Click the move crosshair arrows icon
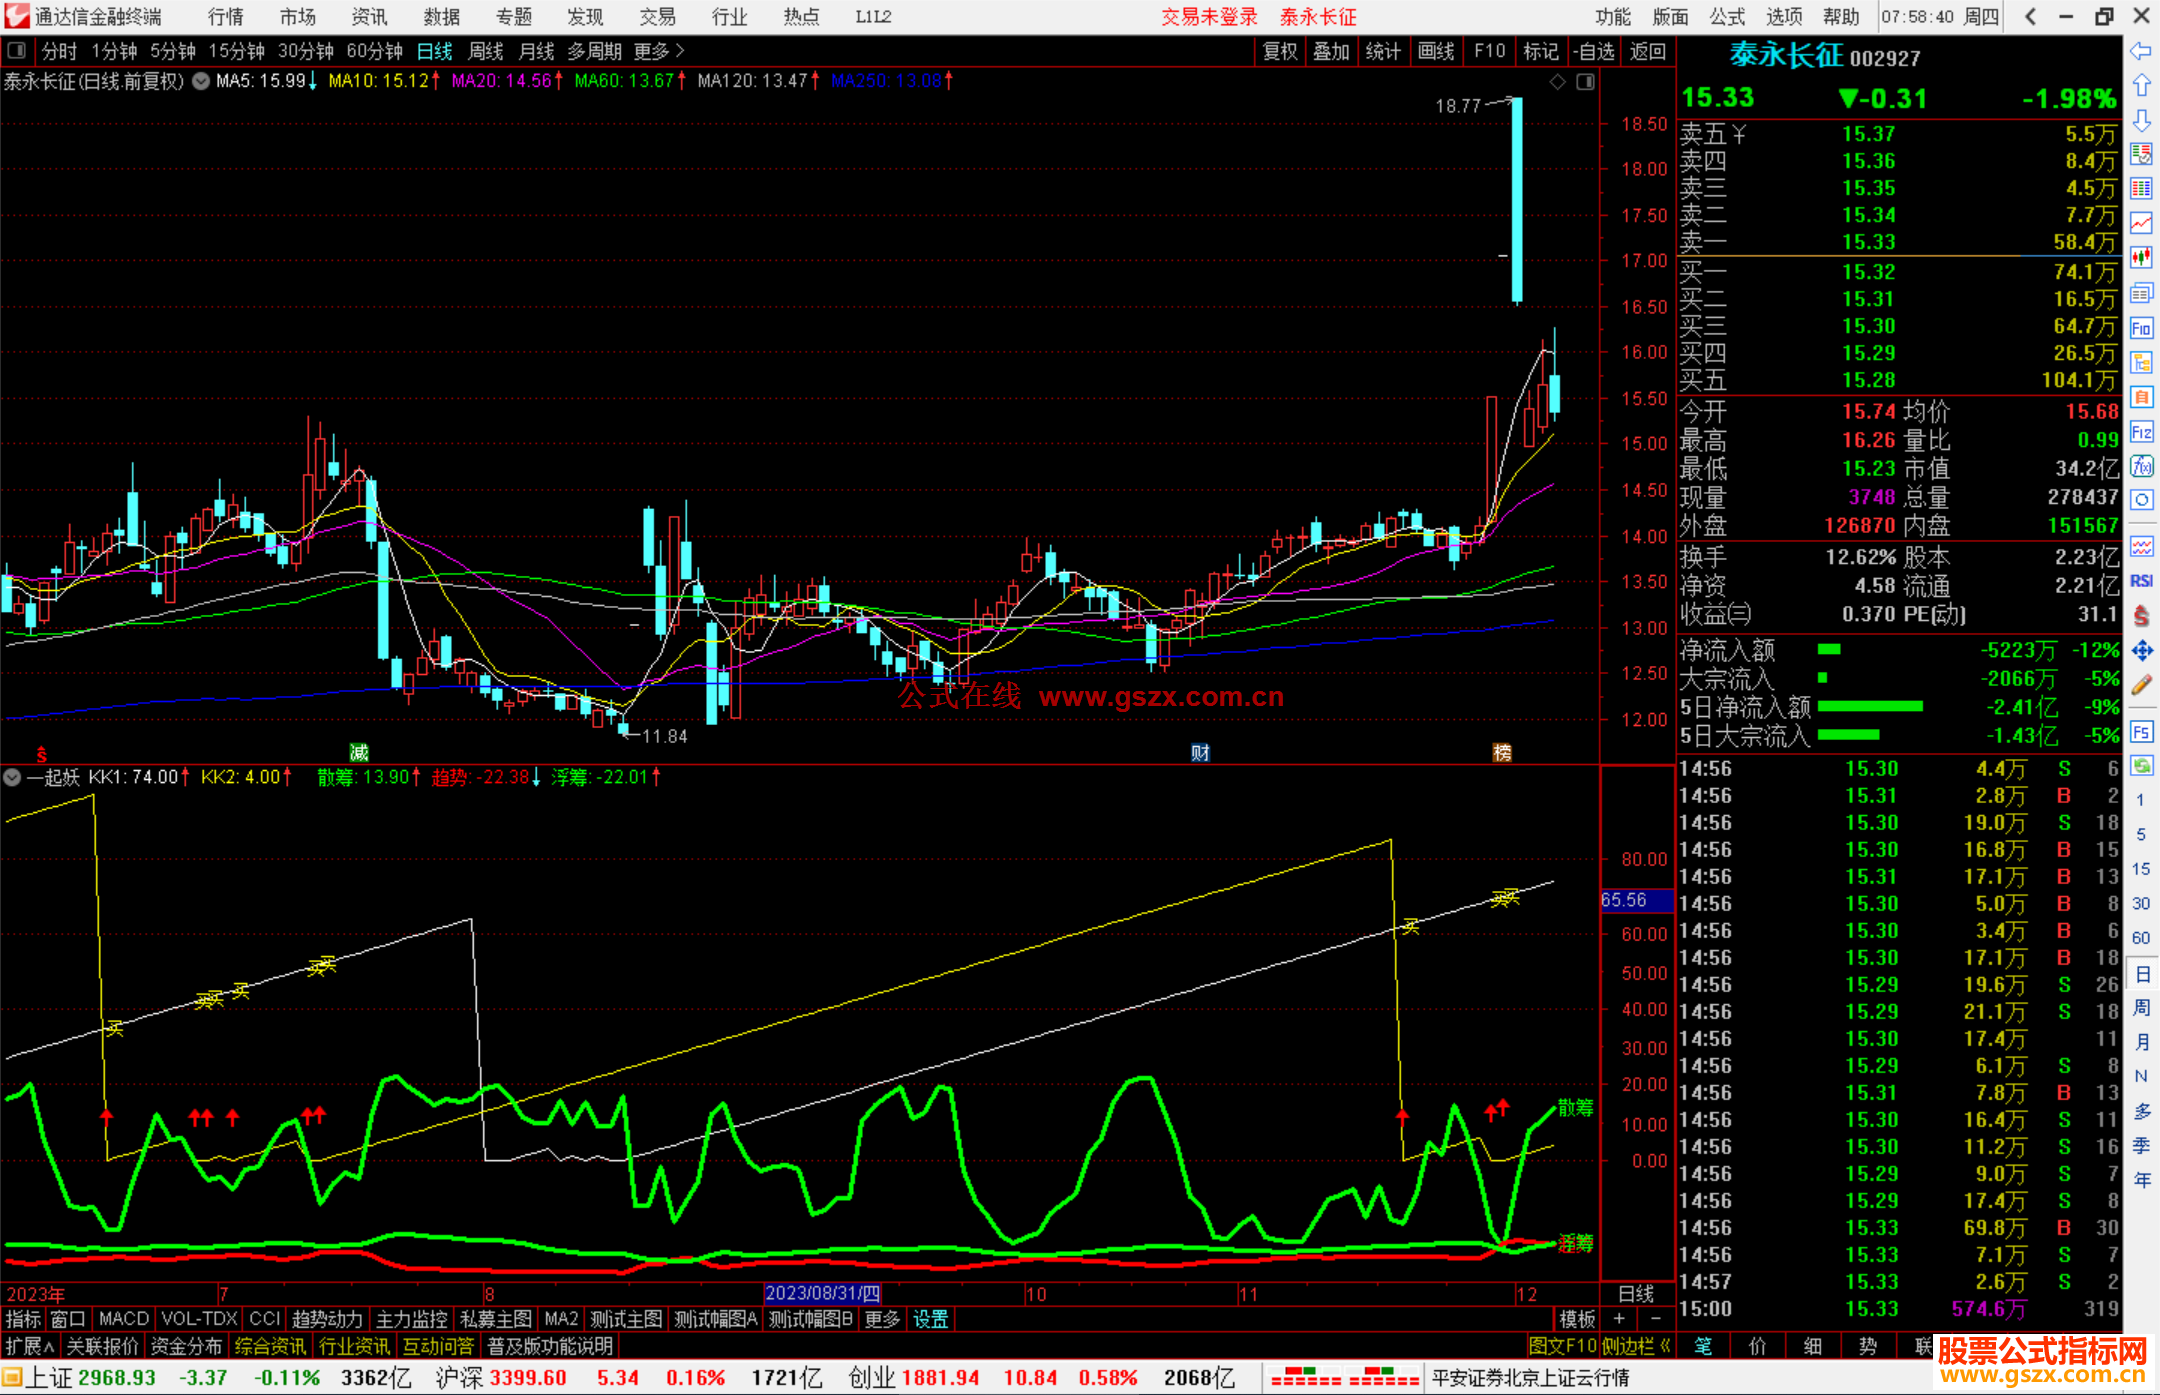 2141,651
